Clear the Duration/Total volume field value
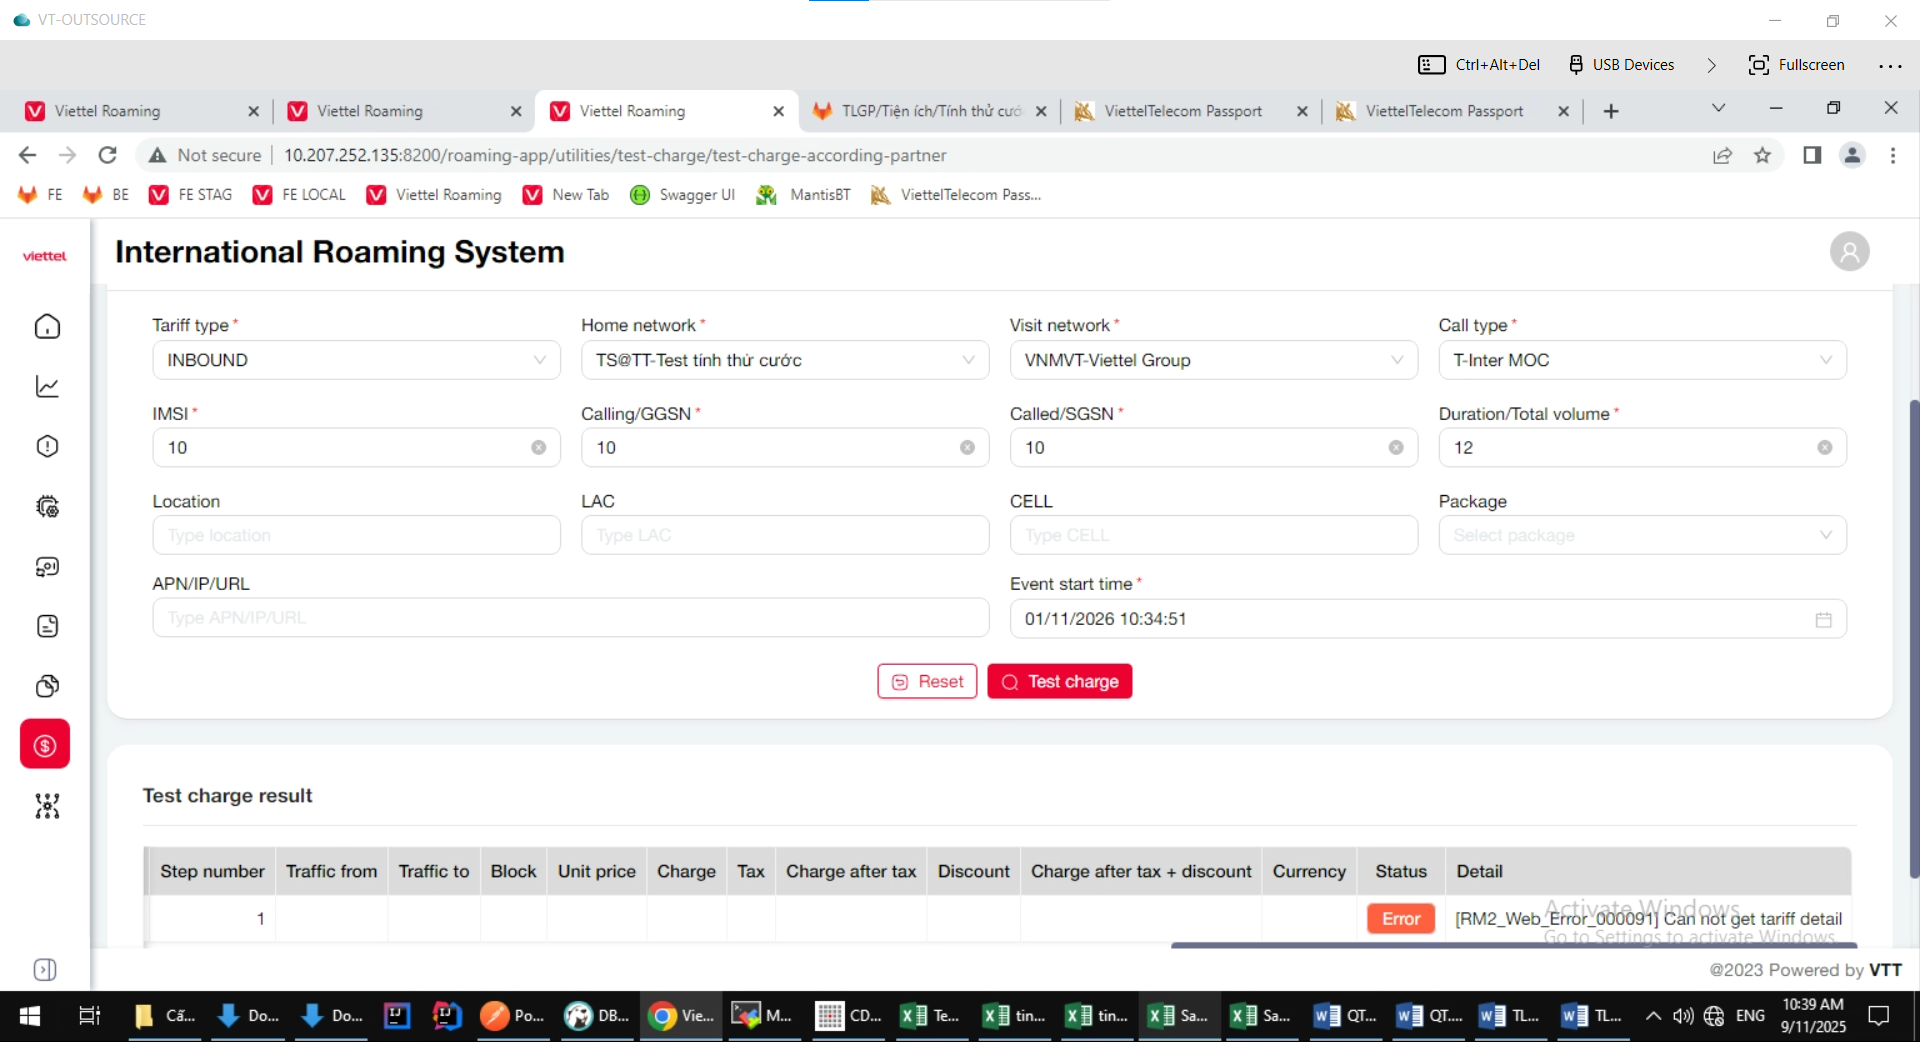The height and width of the screenshot is (1042, 1920). pos(1824,448)
